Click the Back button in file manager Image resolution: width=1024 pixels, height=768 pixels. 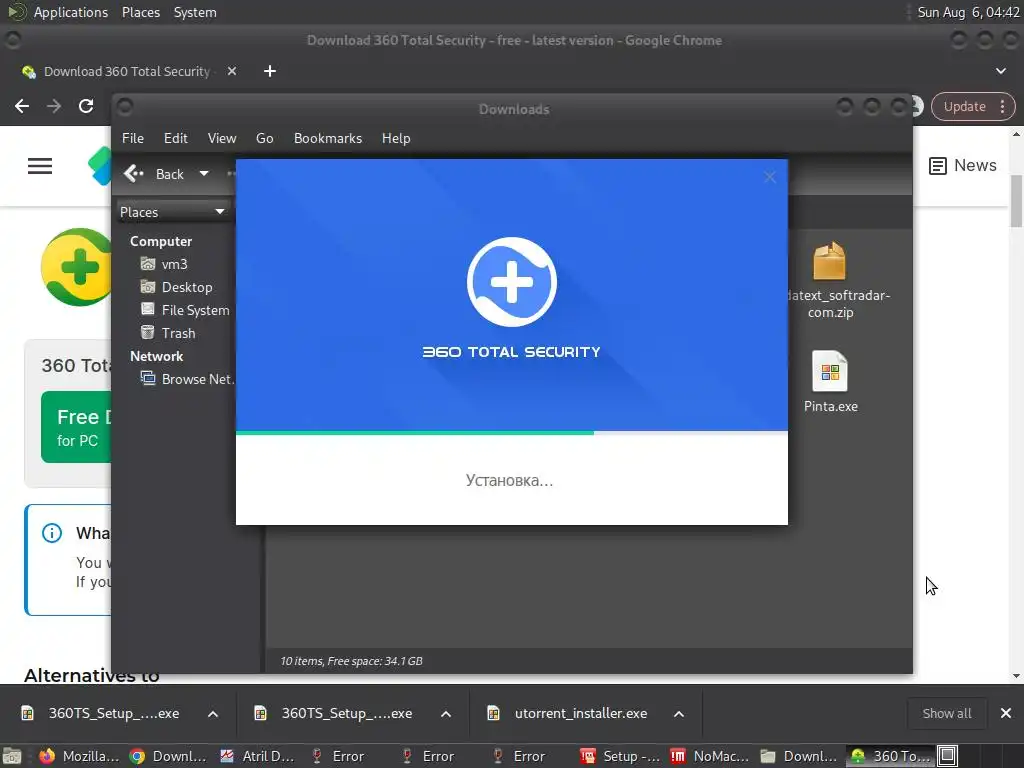click(x=155, y=174)
